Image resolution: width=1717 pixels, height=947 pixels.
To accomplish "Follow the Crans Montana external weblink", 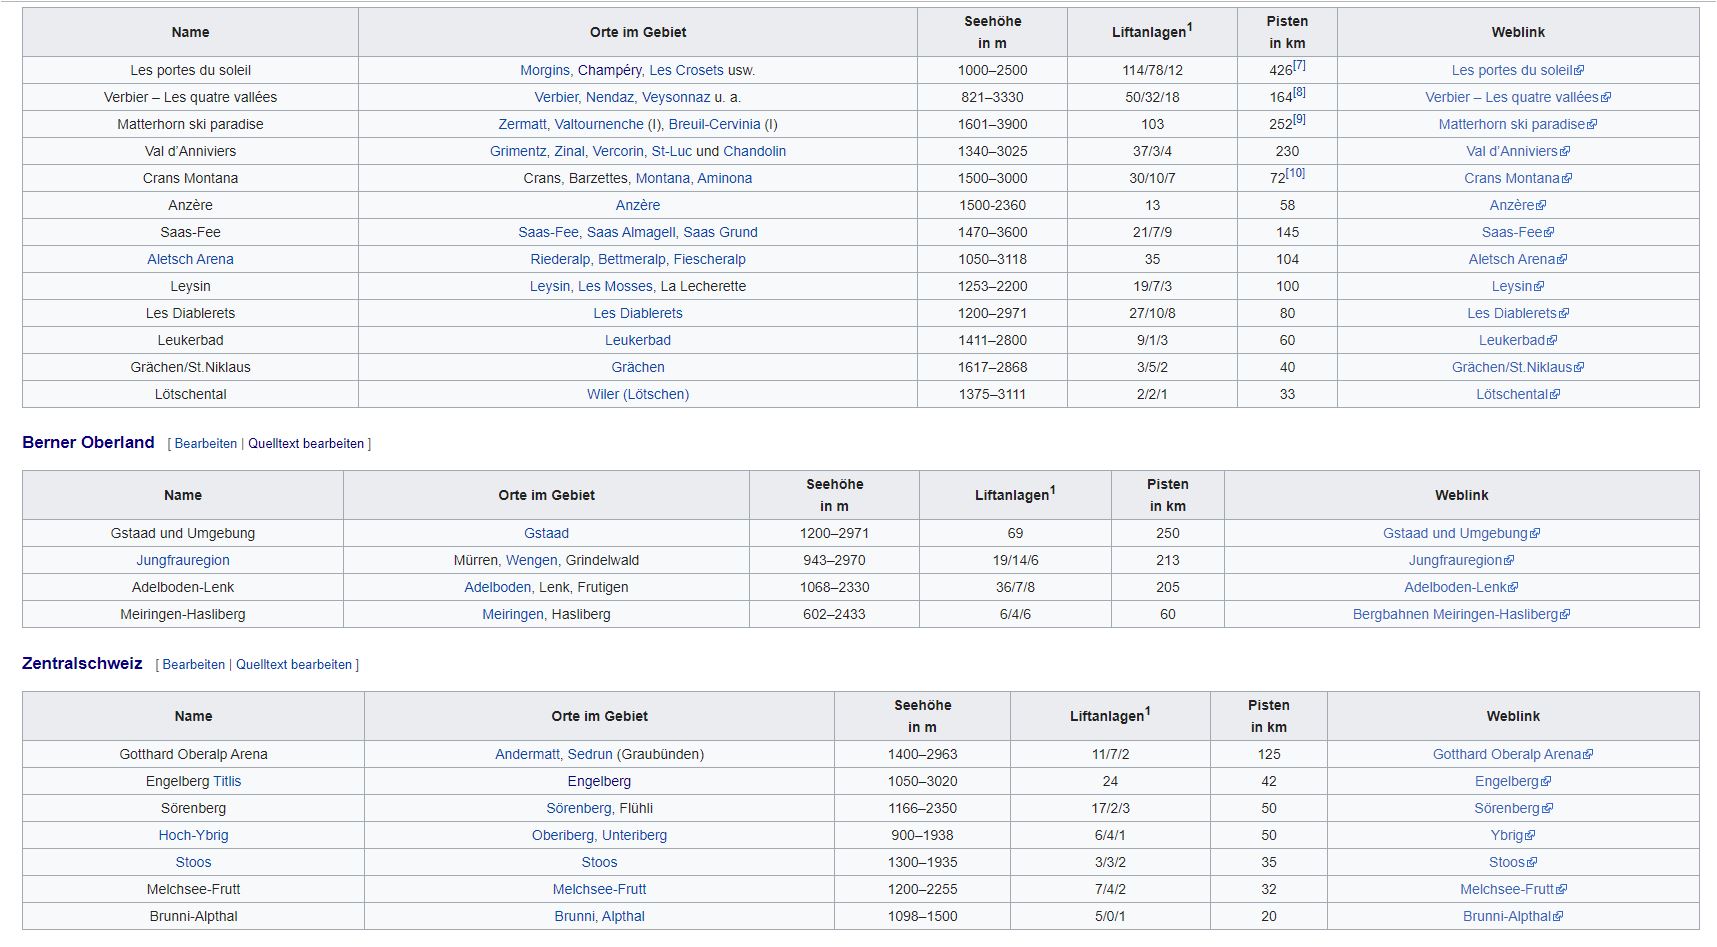I will click(x=1518, y=178).
